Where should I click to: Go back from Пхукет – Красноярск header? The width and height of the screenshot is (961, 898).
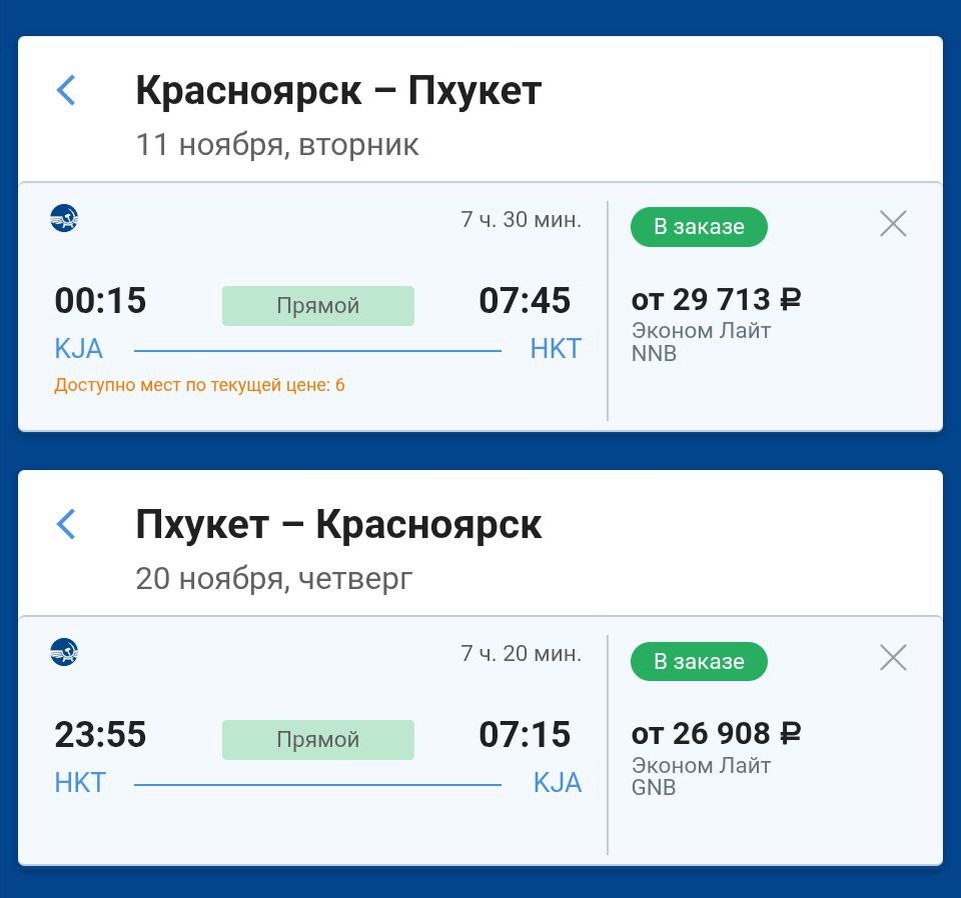[x=66, y=524]
